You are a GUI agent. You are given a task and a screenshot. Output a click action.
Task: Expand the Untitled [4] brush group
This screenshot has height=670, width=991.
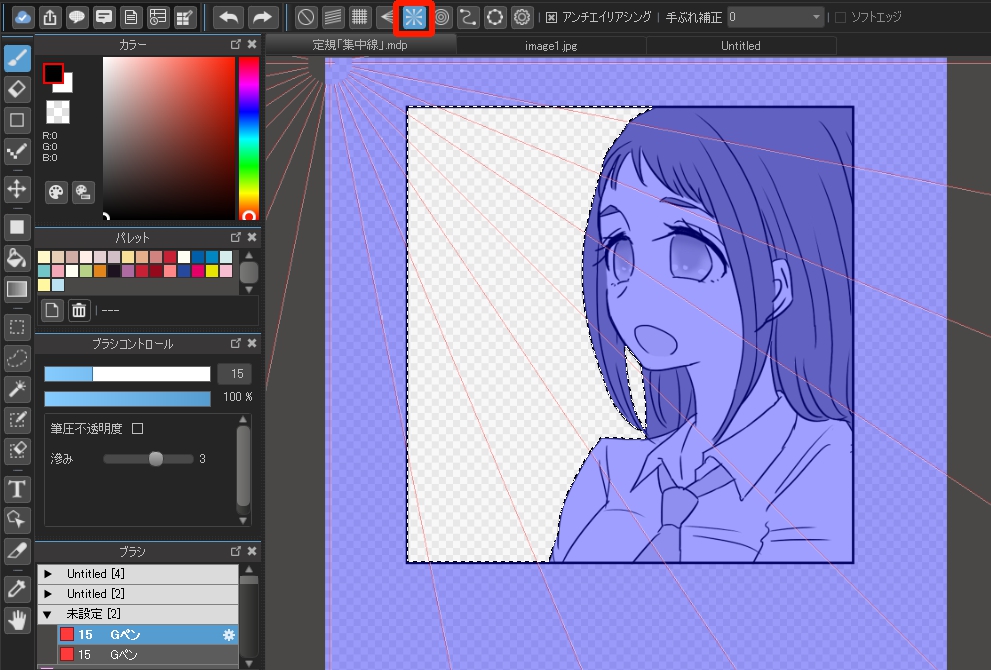coord(47,574)
